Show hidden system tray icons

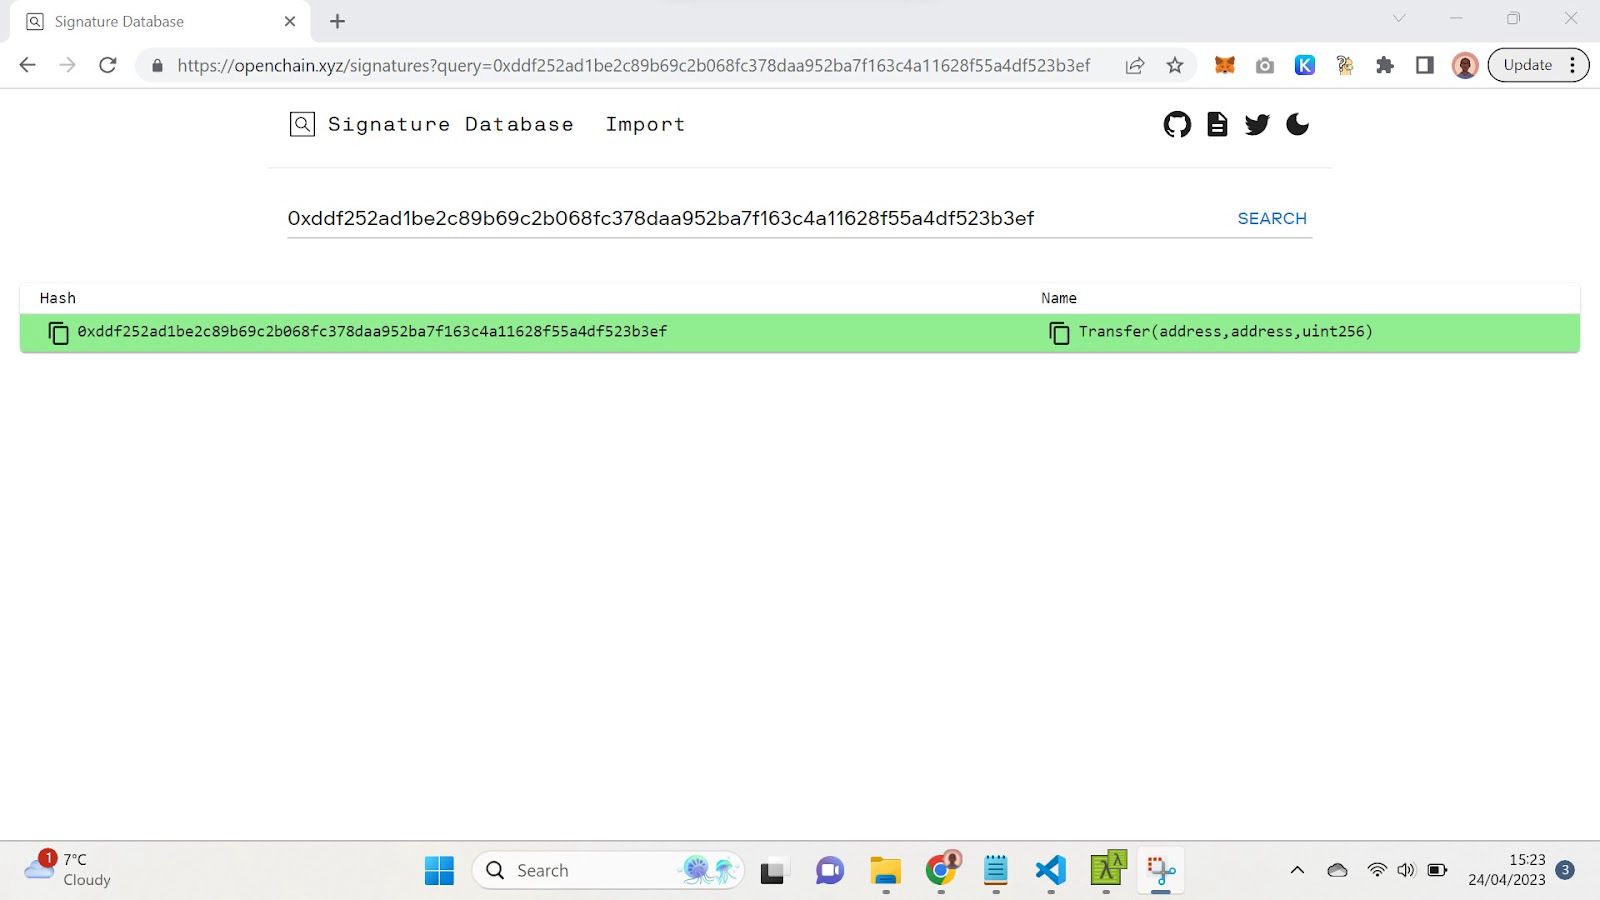(x=1297, y=870)
